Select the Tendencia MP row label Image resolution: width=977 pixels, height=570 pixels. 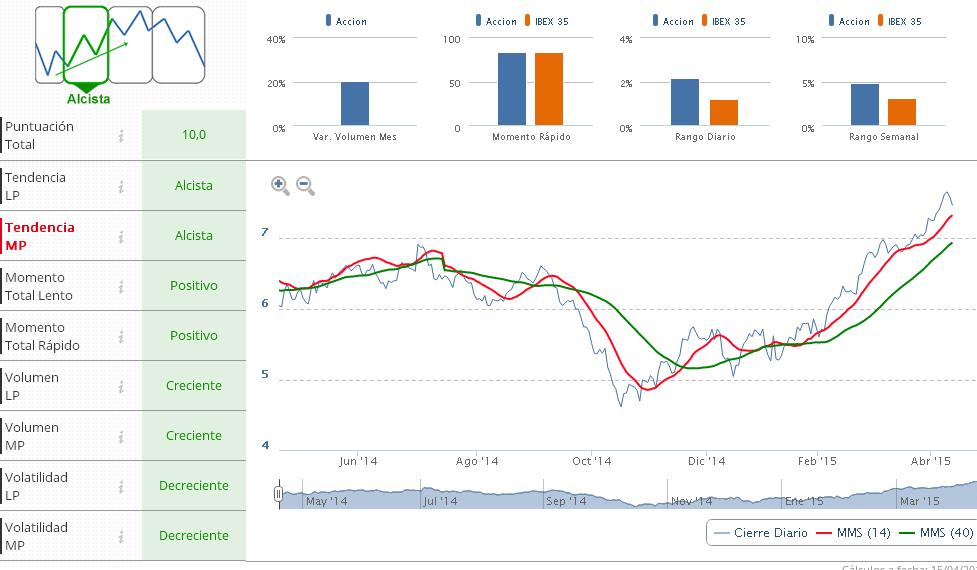[x=40, y=236]
